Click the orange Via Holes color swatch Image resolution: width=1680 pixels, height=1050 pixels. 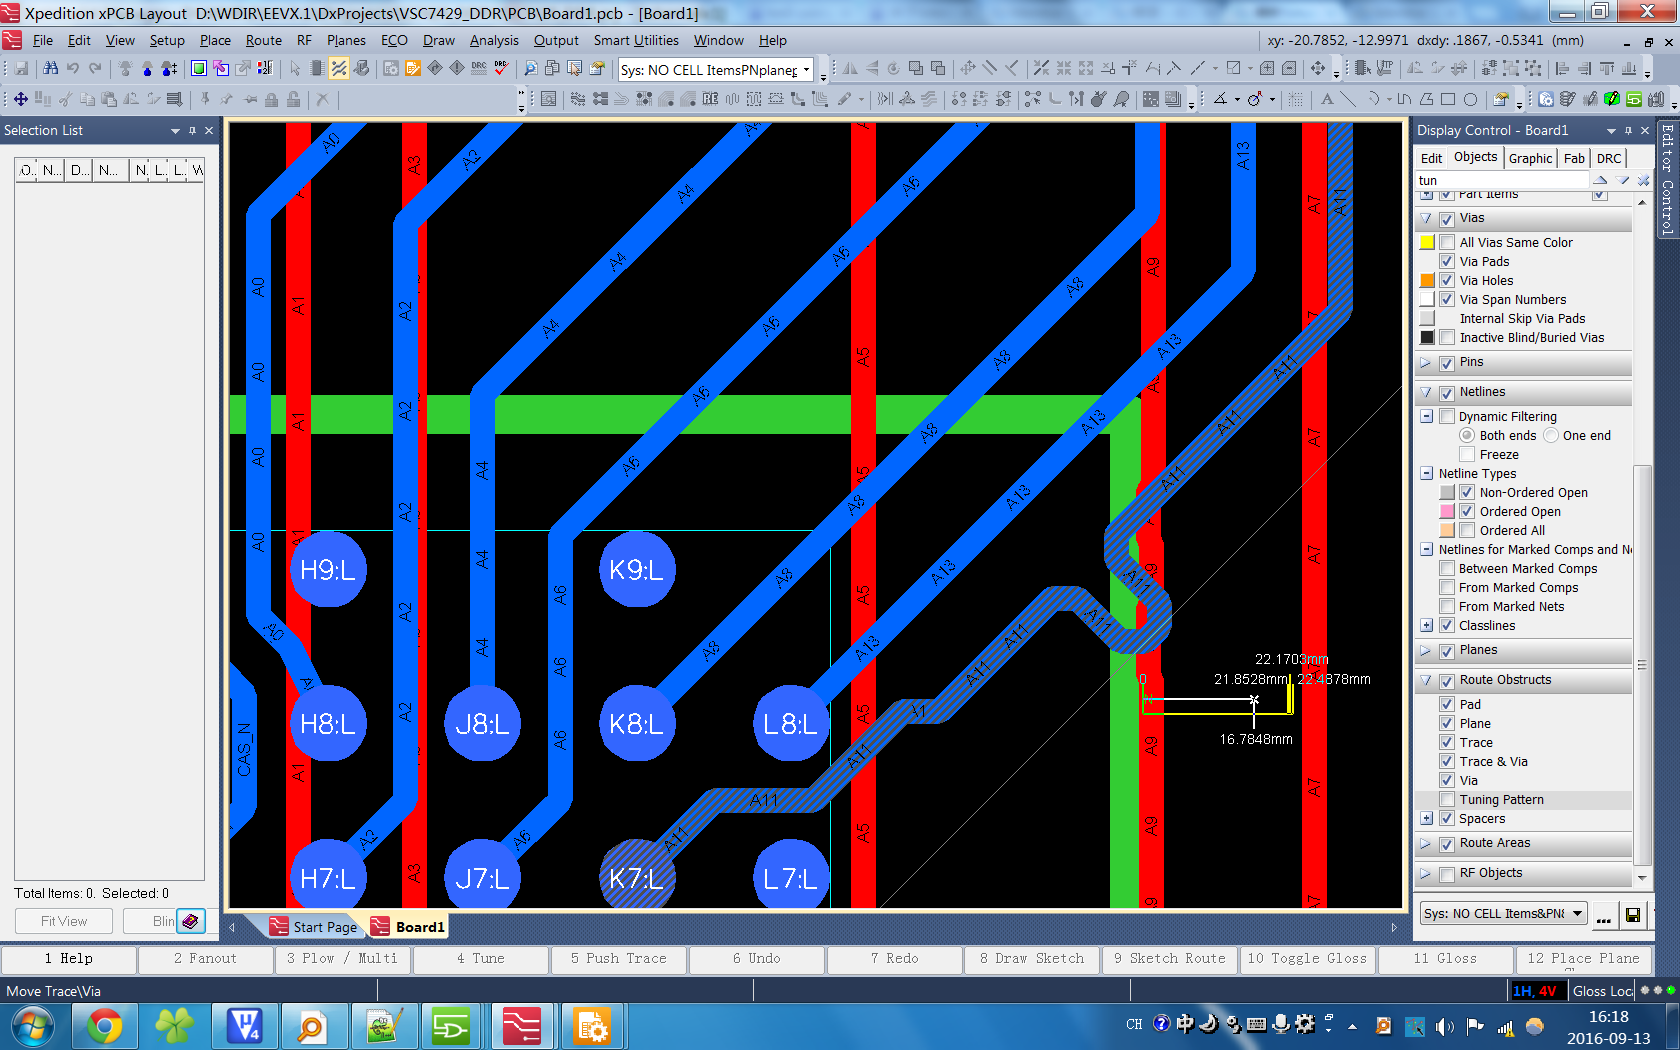(x=1427, y=281)
